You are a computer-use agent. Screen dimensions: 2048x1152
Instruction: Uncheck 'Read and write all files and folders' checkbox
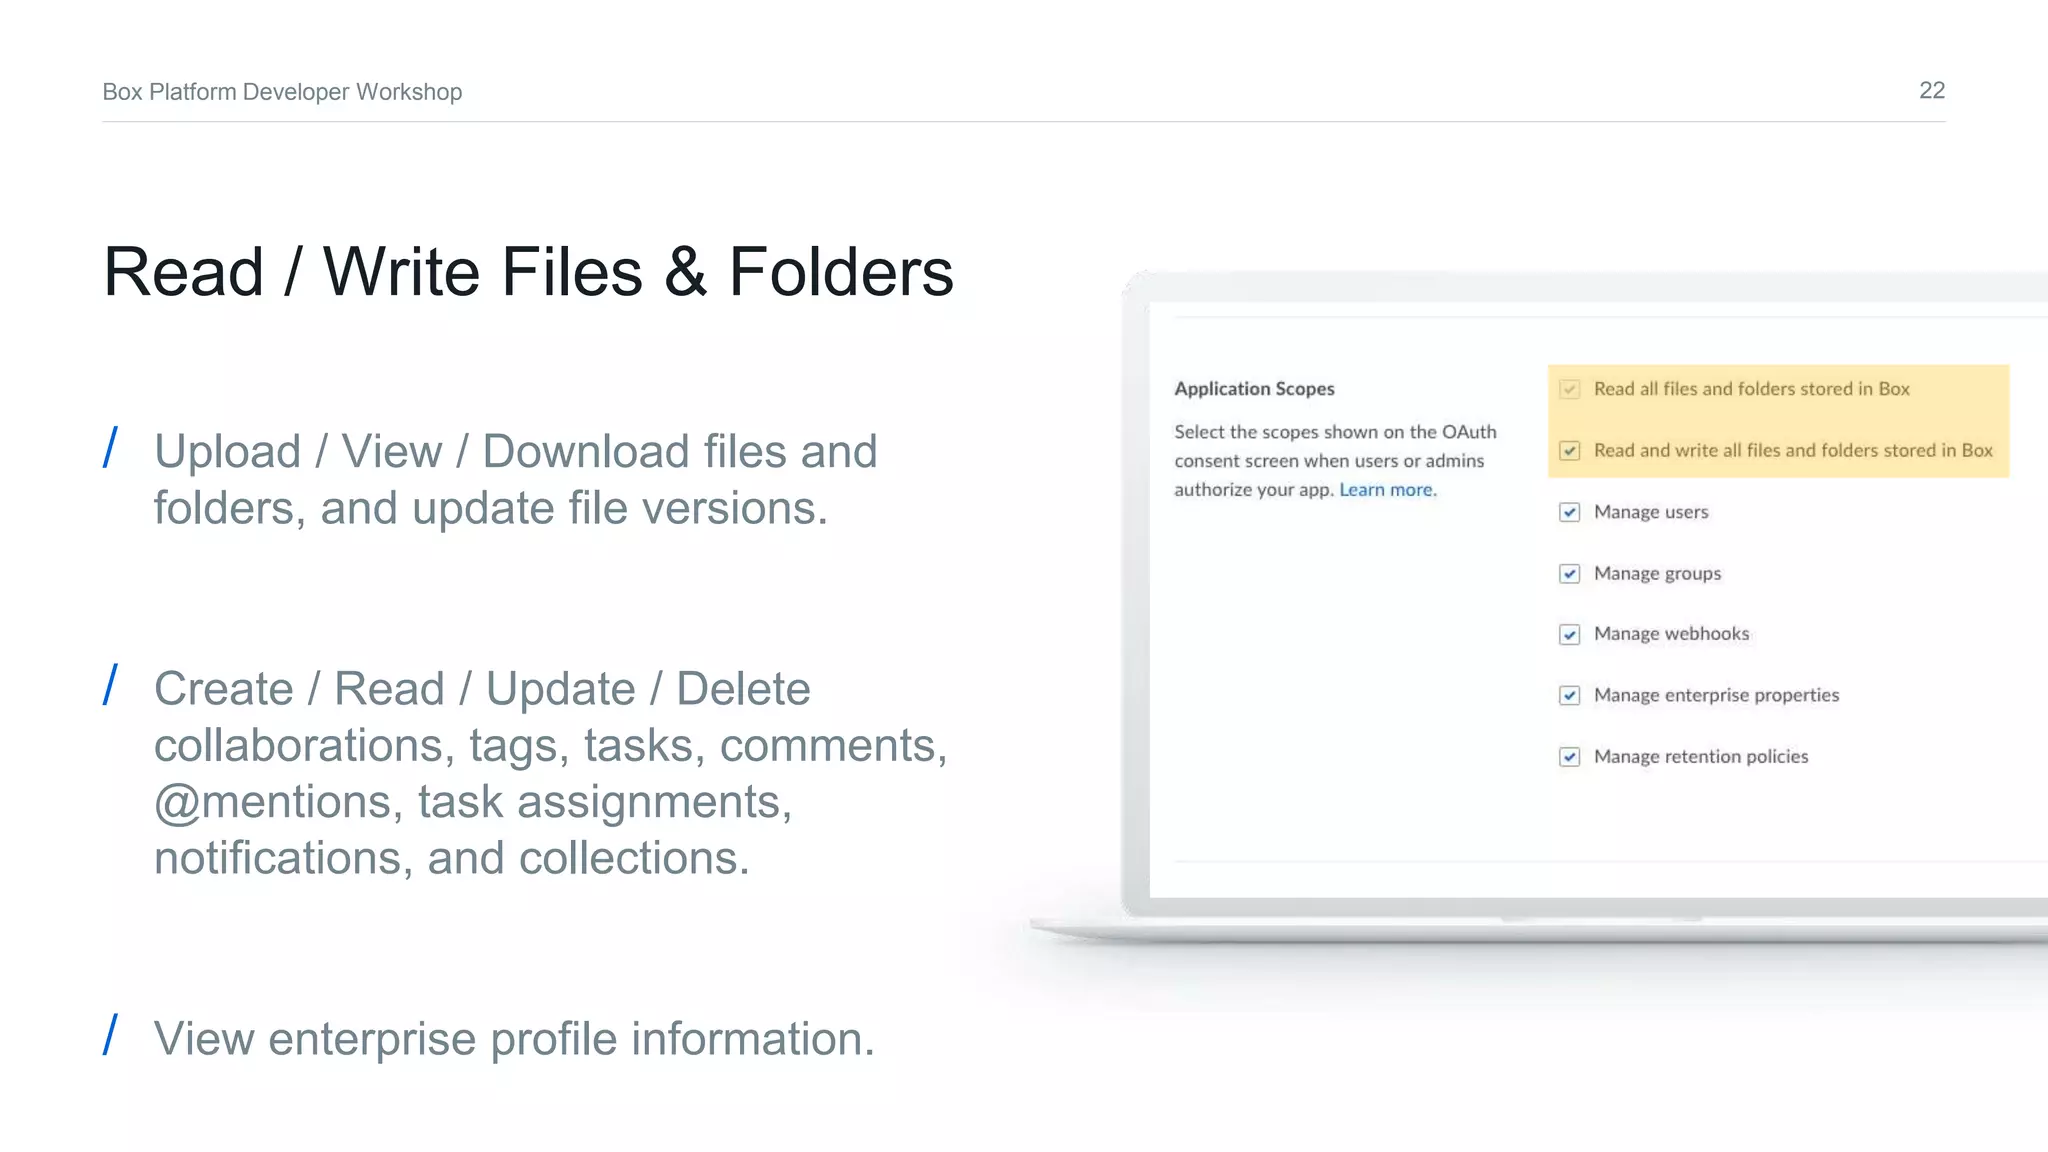point(1569,451)
